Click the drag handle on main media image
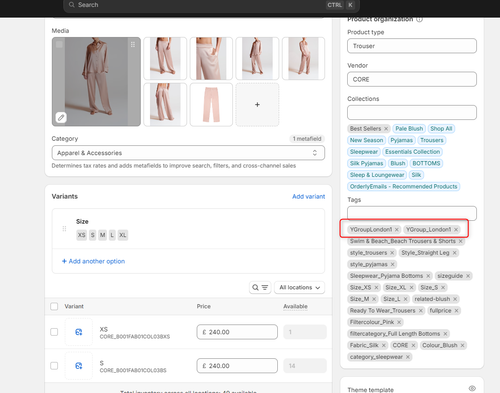The image size is (500, 393). (133, 44)
